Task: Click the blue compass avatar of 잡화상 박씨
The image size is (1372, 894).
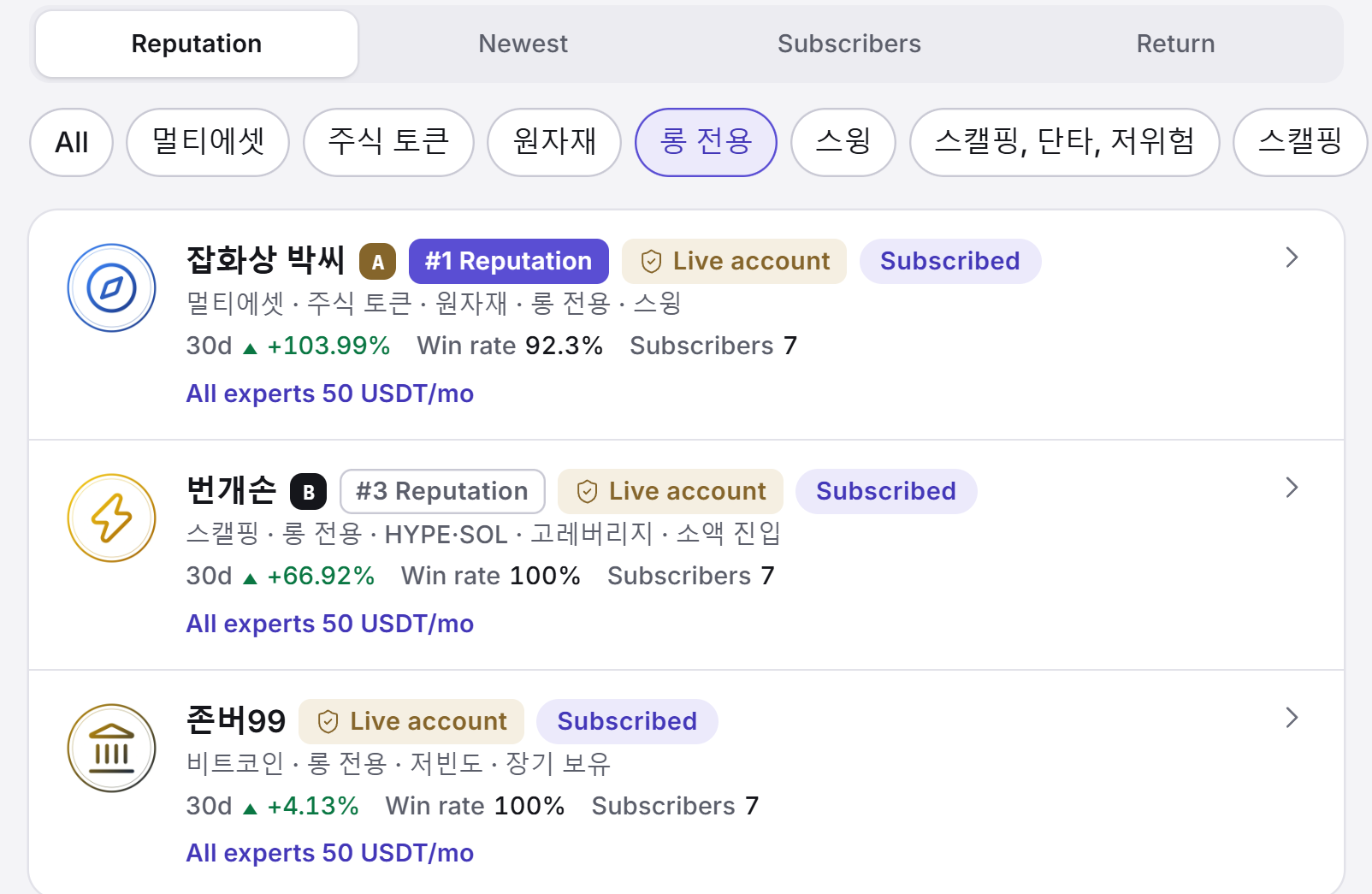Action: coord(111,289)
